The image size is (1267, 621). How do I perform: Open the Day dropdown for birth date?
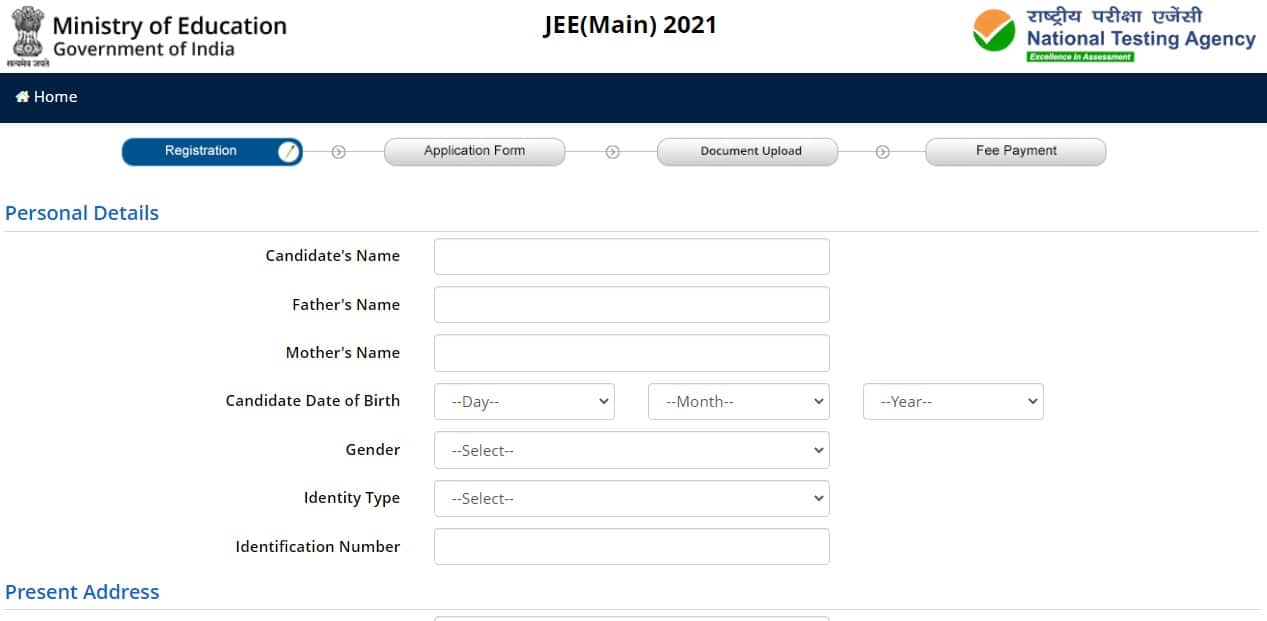point(524,402)
